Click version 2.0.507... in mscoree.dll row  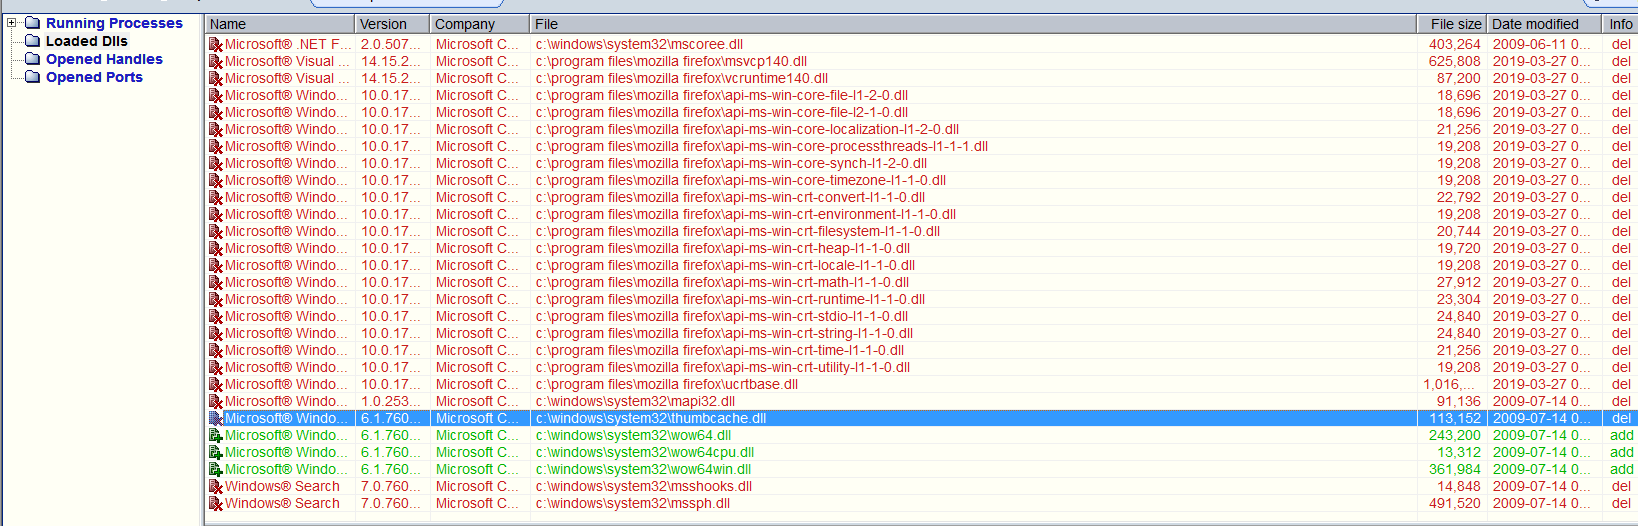pyautogui.click(x=391, y=44)
